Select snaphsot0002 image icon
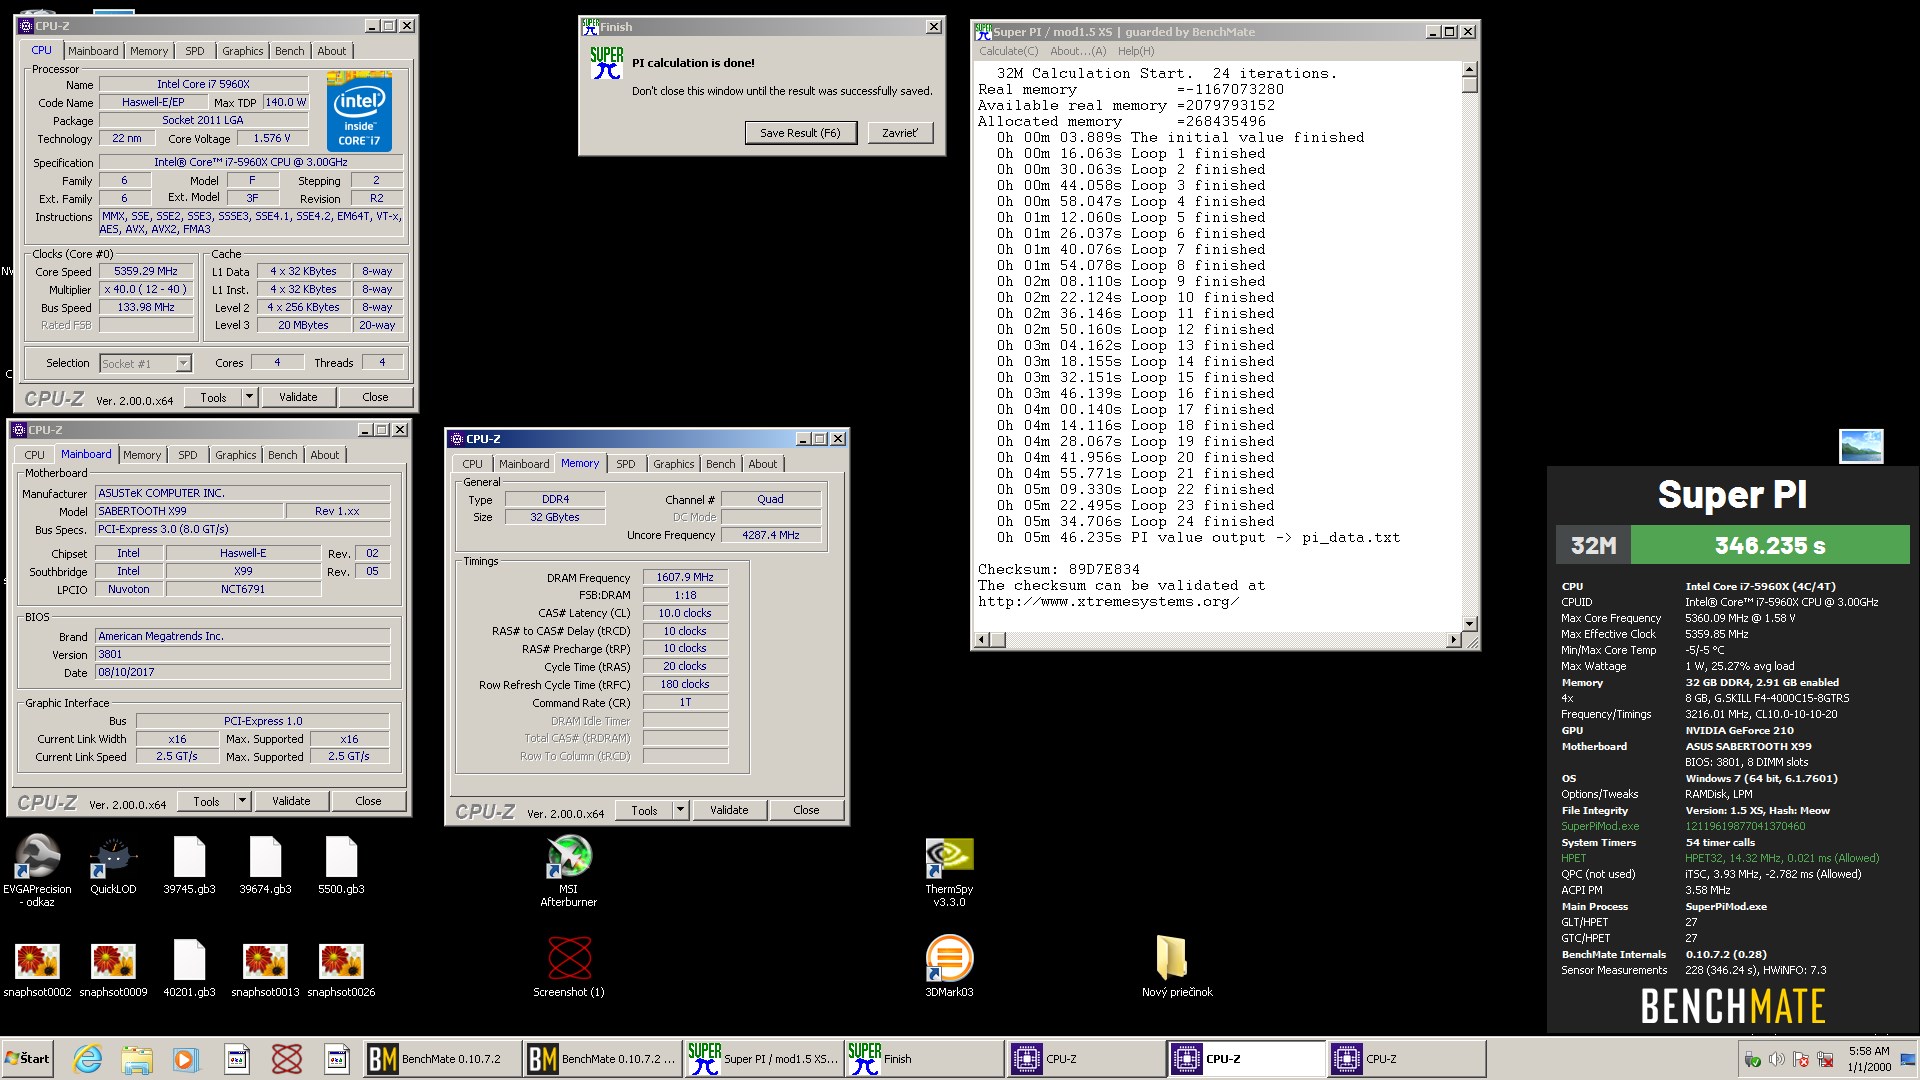 pos(37,970)
